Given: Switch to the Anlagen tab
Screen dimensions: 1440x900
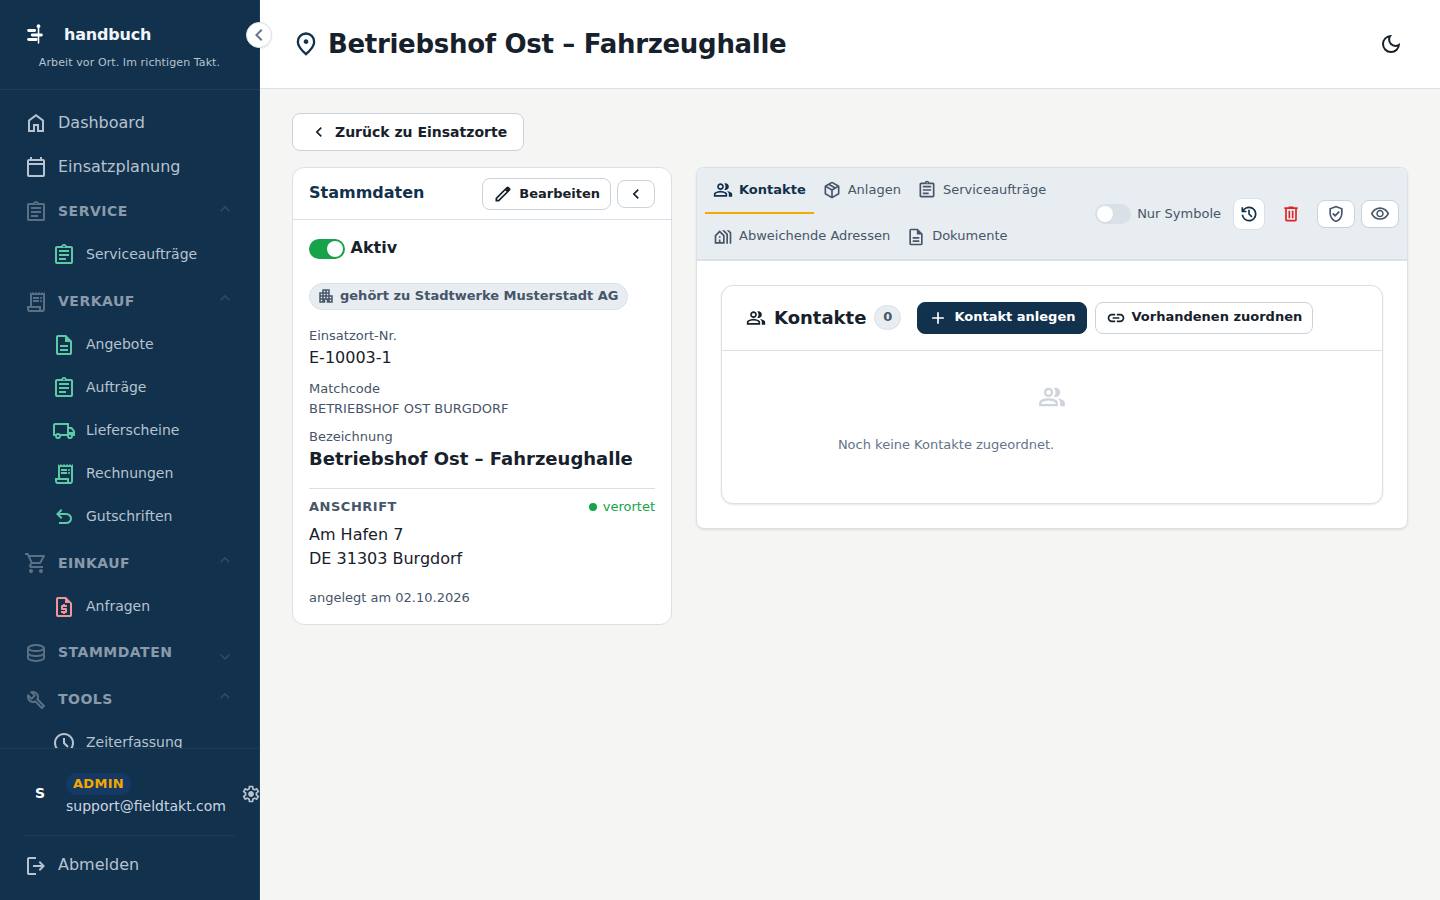Looking at the screenshot, I should 862,190.
